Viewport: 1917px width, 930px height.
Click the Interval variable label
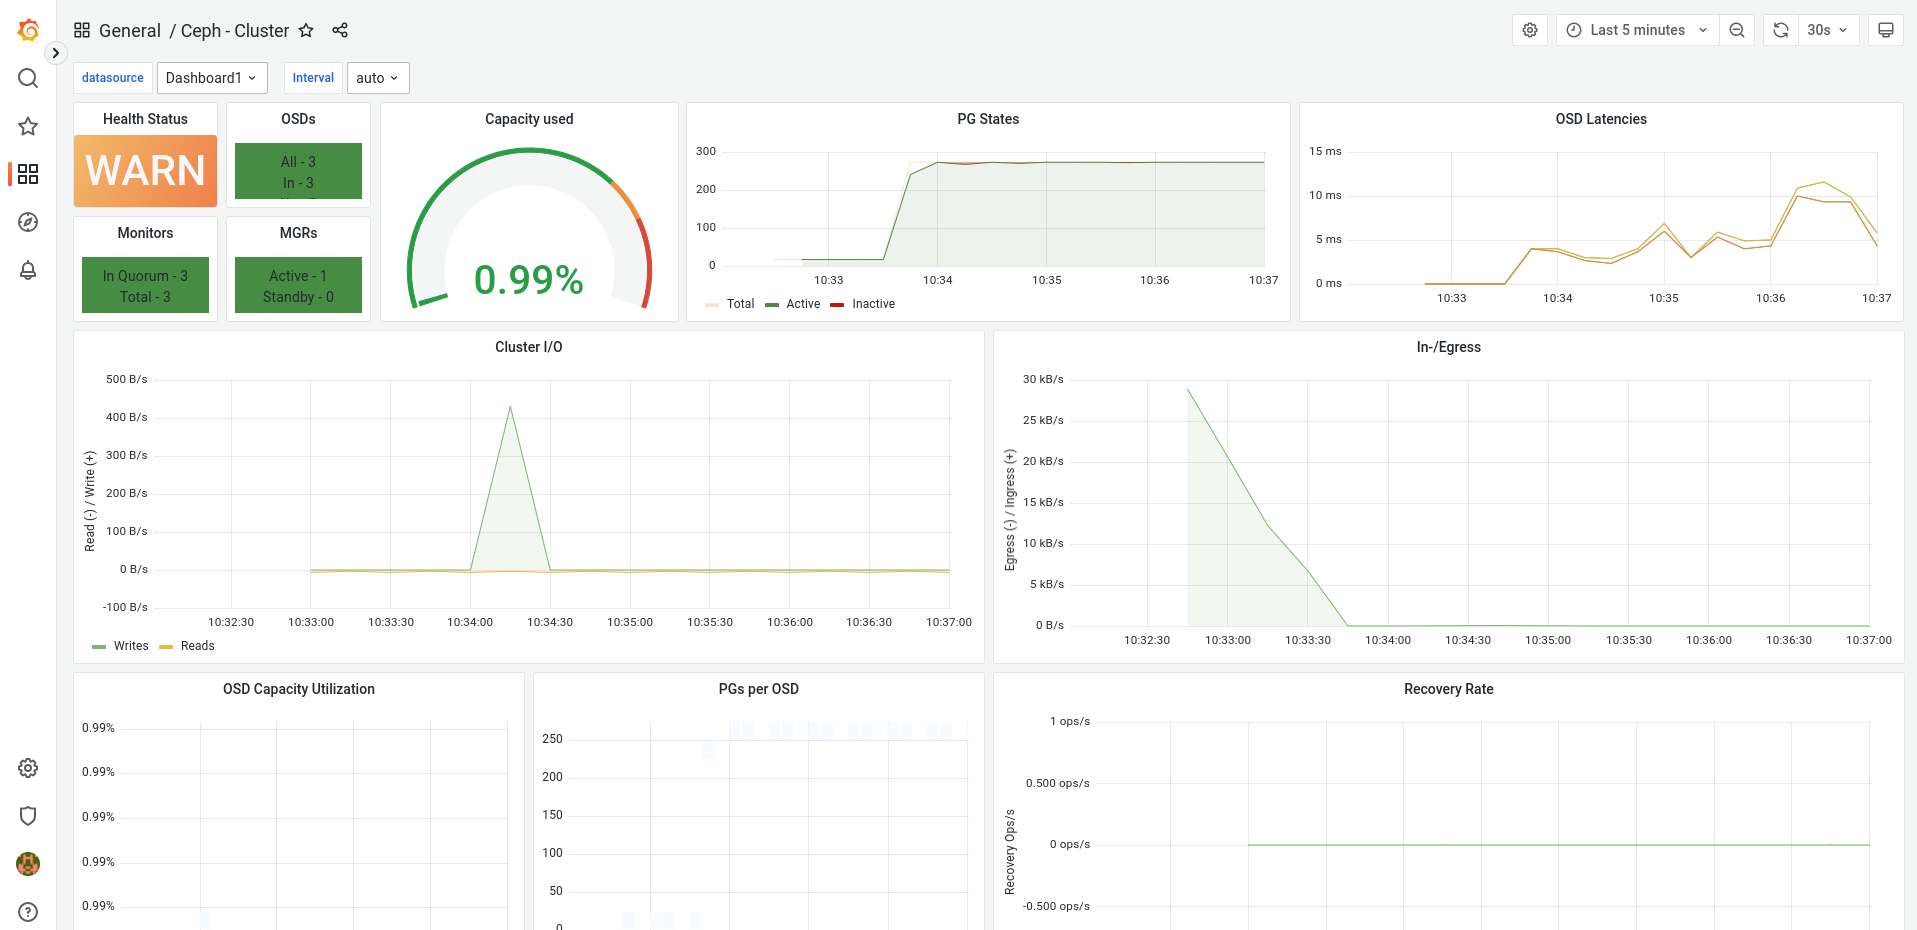pos(313,78)
